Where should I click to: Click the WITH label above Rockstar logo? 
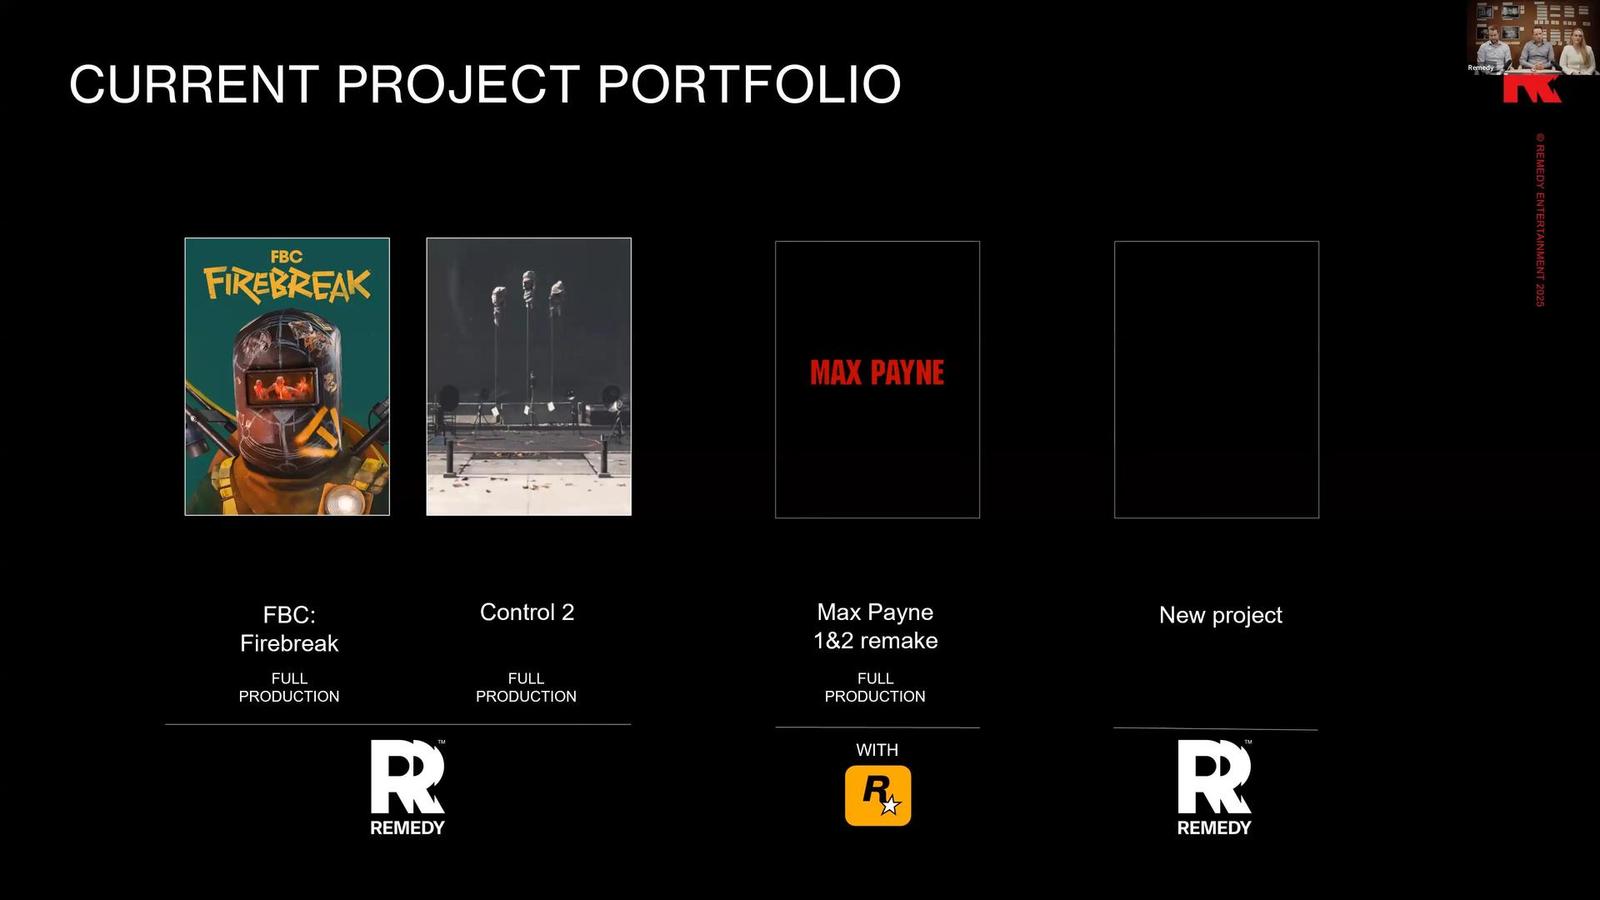click(x=877, y=750)
